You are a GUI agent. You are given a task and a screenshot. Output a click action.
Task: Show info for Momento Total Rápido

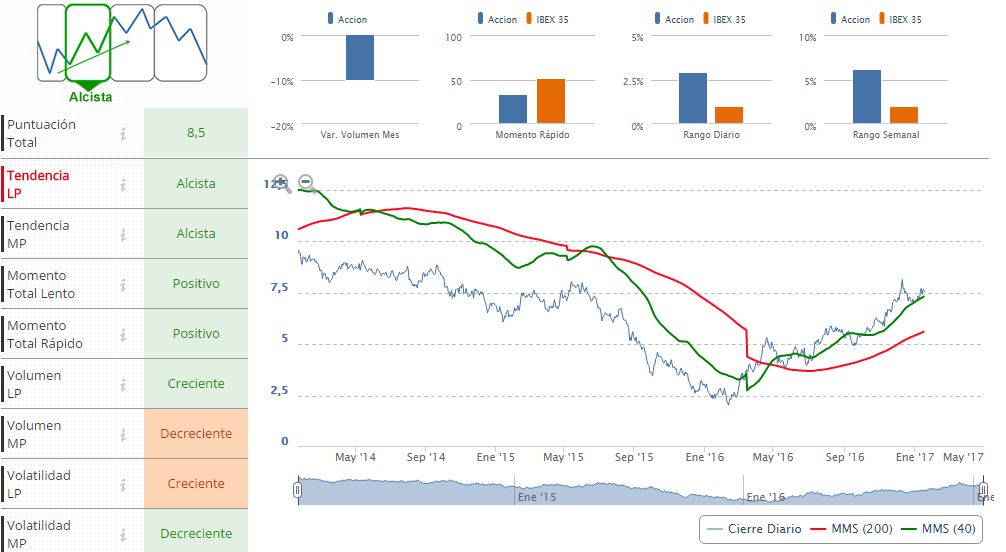click(123, 335)
